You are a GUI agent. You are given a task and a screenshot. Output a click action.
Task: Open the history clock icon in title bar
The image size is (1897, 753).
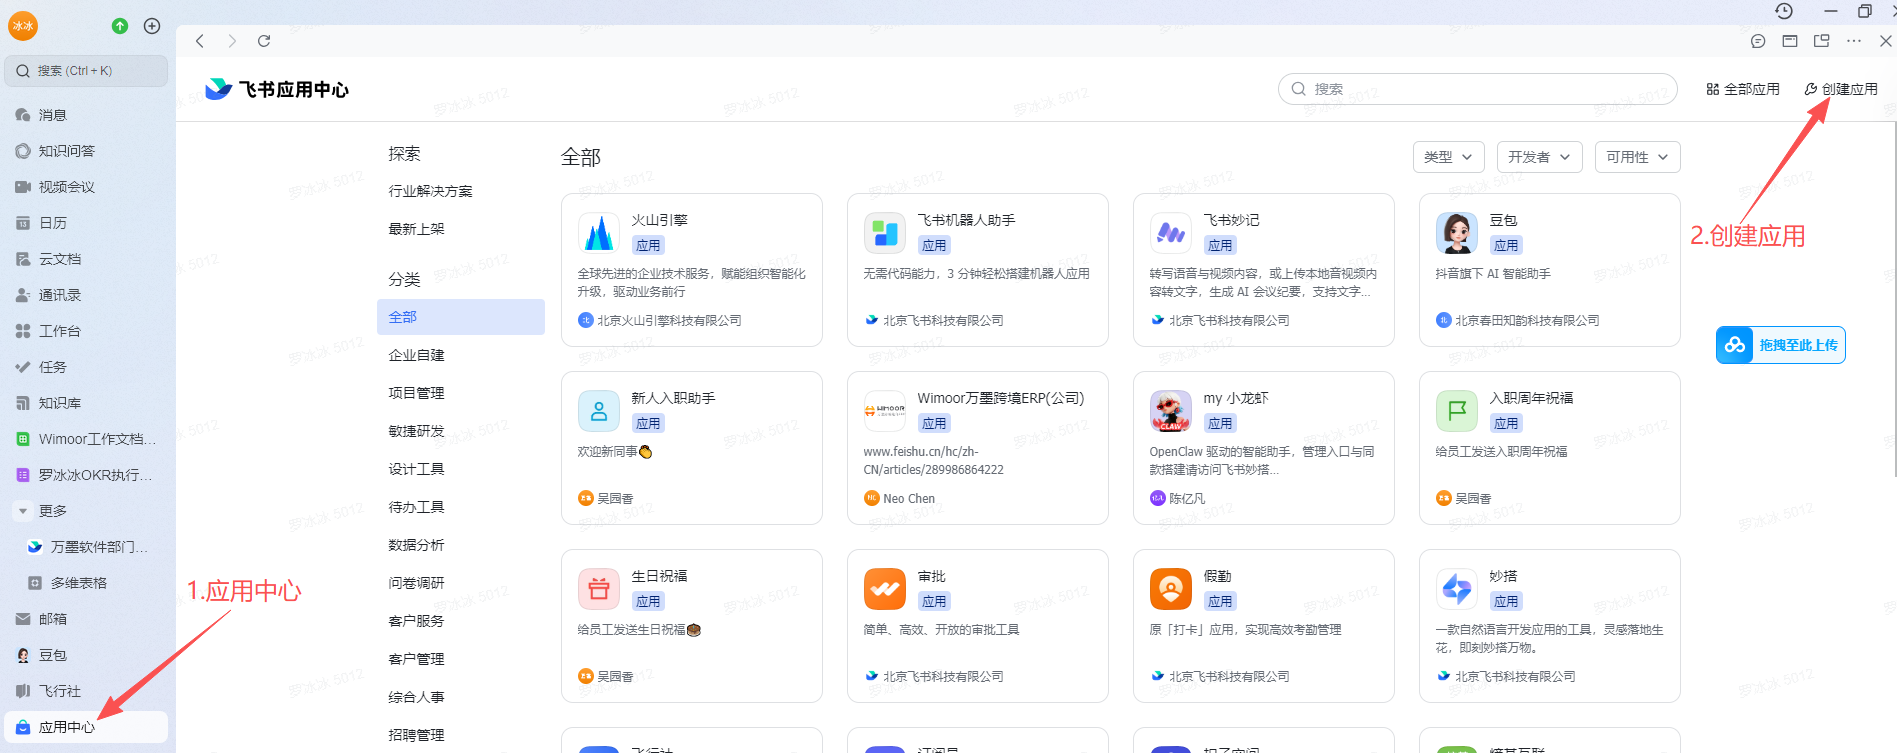coord(1783,11)
